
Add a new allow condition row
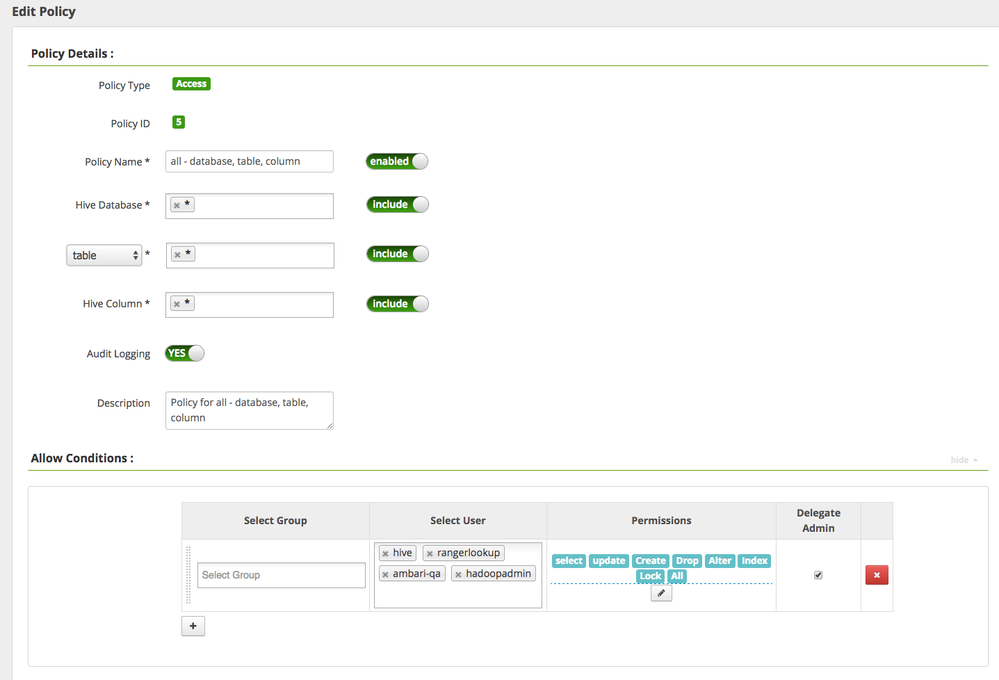point(193,626)
